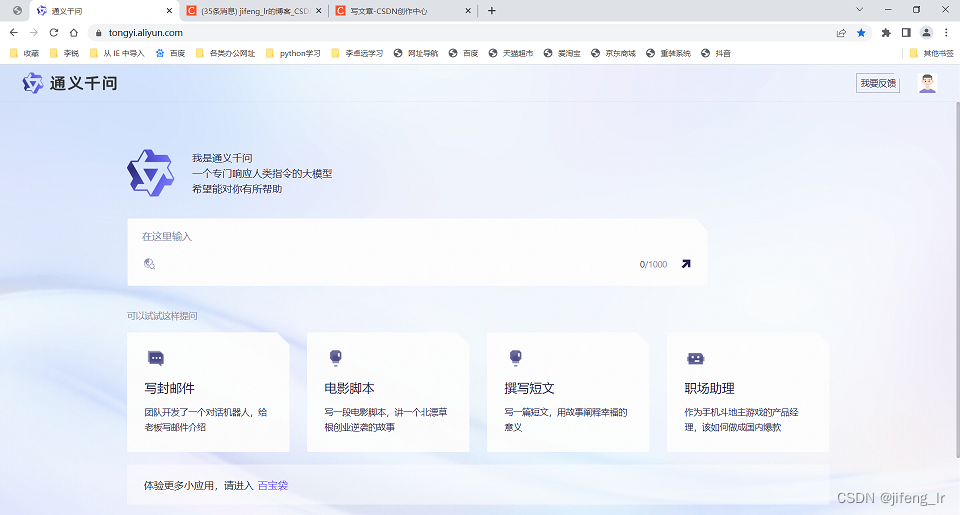Viewport: 960px width, 515px height.
Task: Close the 通义千问 tab
Action: (170, 11)
